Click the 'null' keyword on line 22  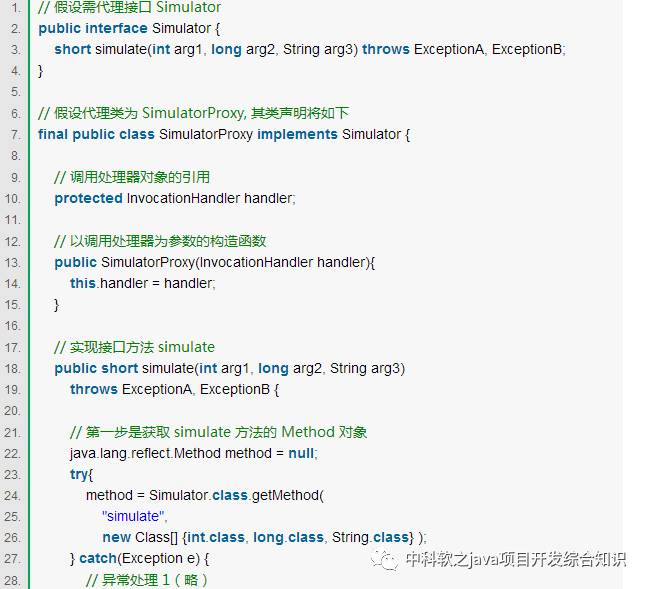pos(301,453)
